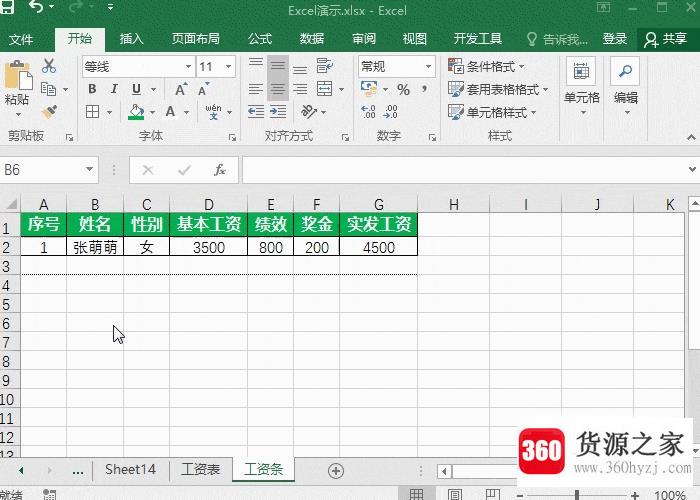700x500 pixels.
Task: Click 告诉我 search box
Action: [557, 39]
